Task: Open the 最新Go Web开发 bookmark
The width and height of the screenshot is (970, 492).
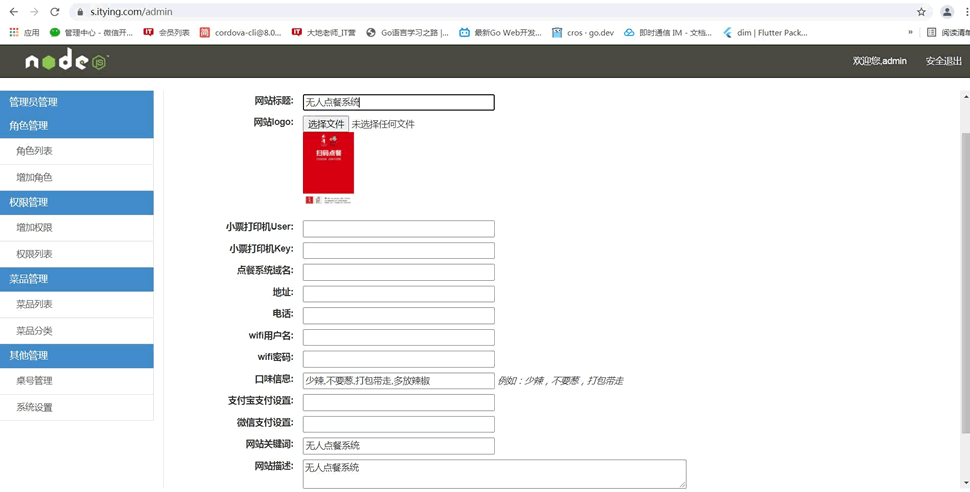Action: [x=500, y=33]
